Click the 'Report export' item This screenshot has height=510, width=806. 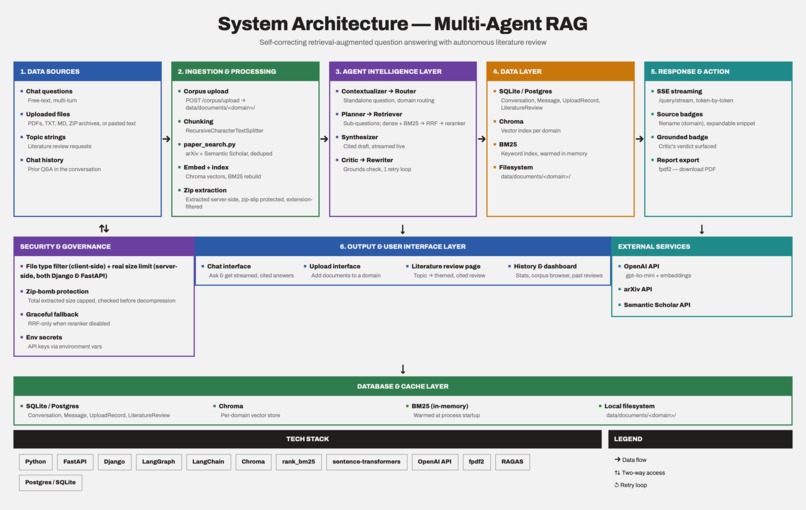678,160
